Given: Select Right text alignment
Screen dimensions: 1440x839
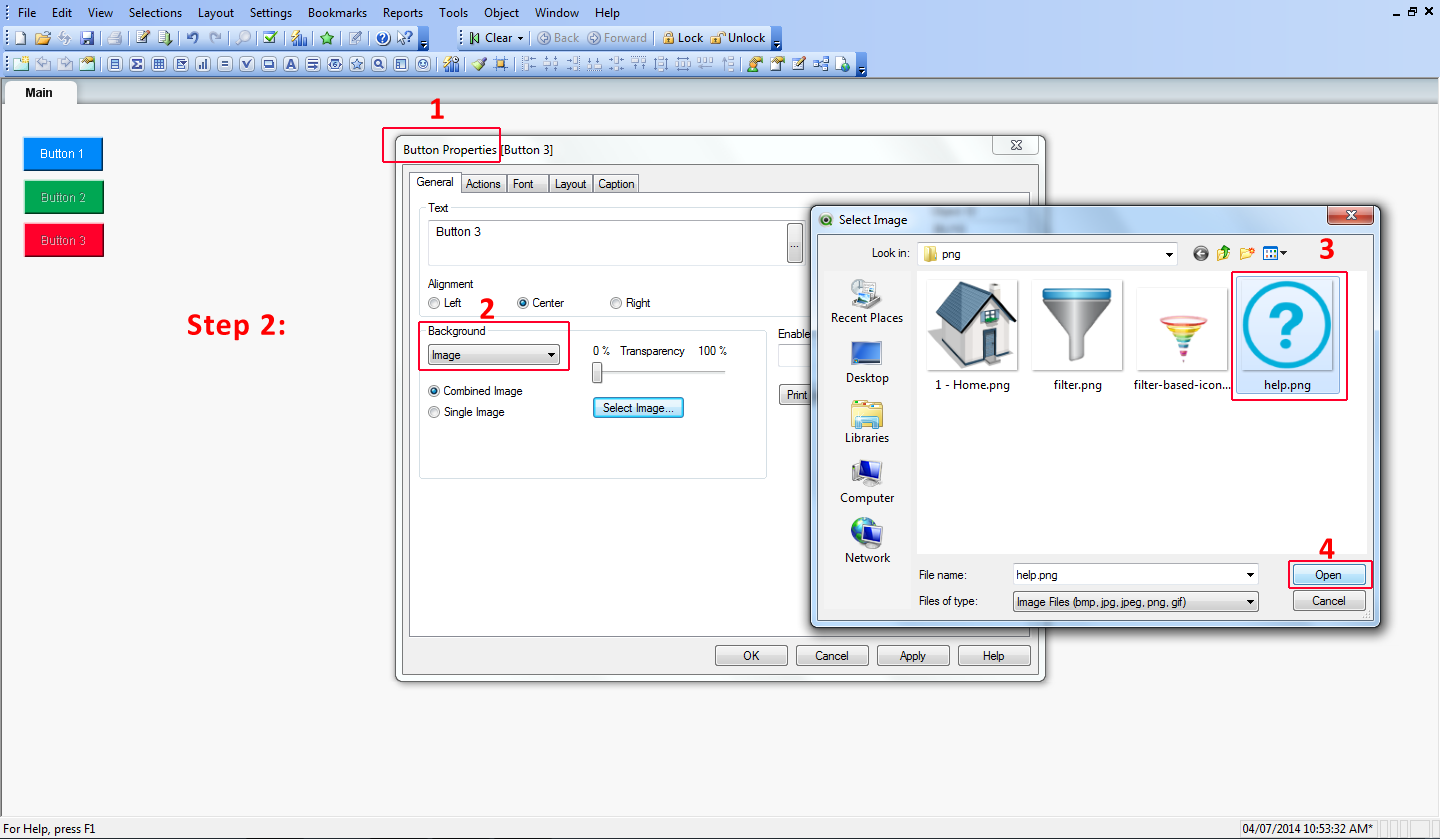Looking at the screenshot, I should pyautogui.click(x=616, y=303).
